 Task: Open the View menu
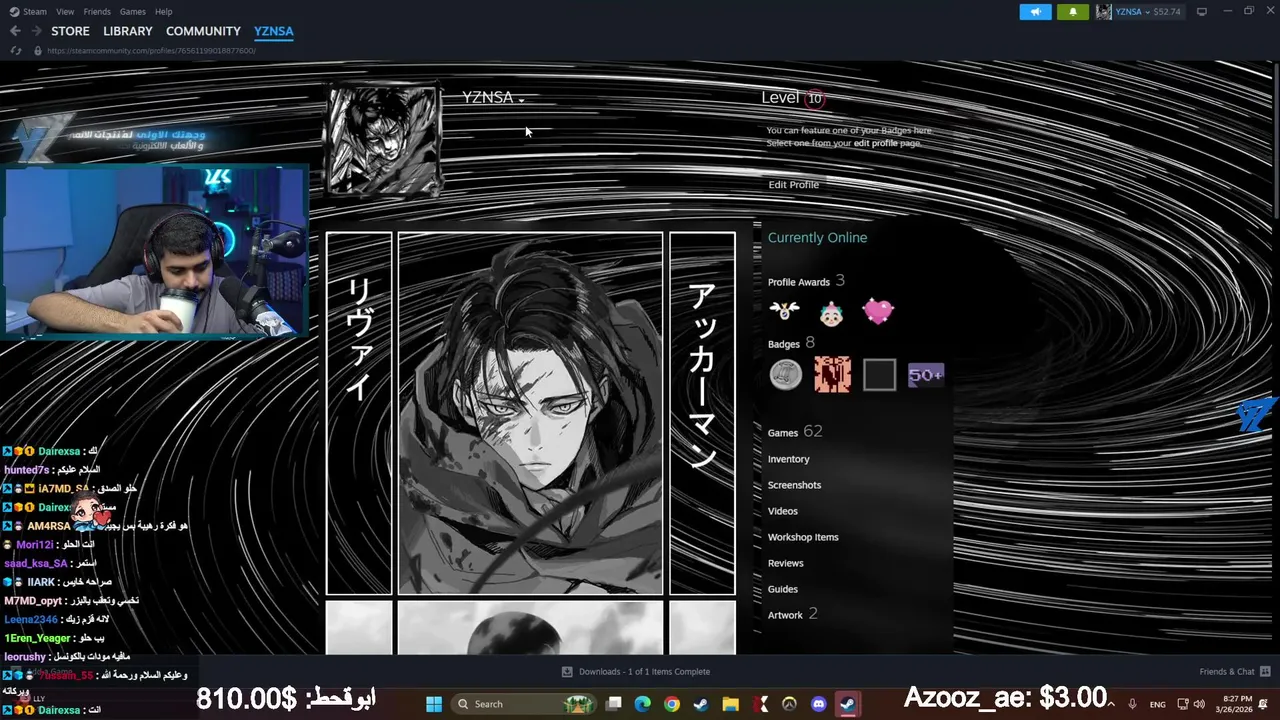click(x=65, y=11)
